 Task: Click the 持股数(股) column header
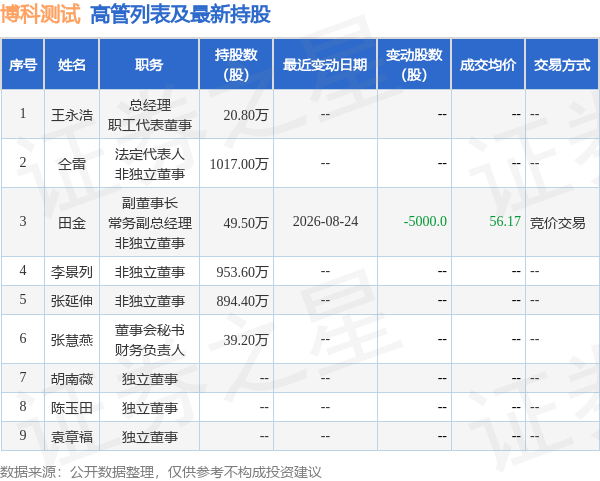coord(236,65)
